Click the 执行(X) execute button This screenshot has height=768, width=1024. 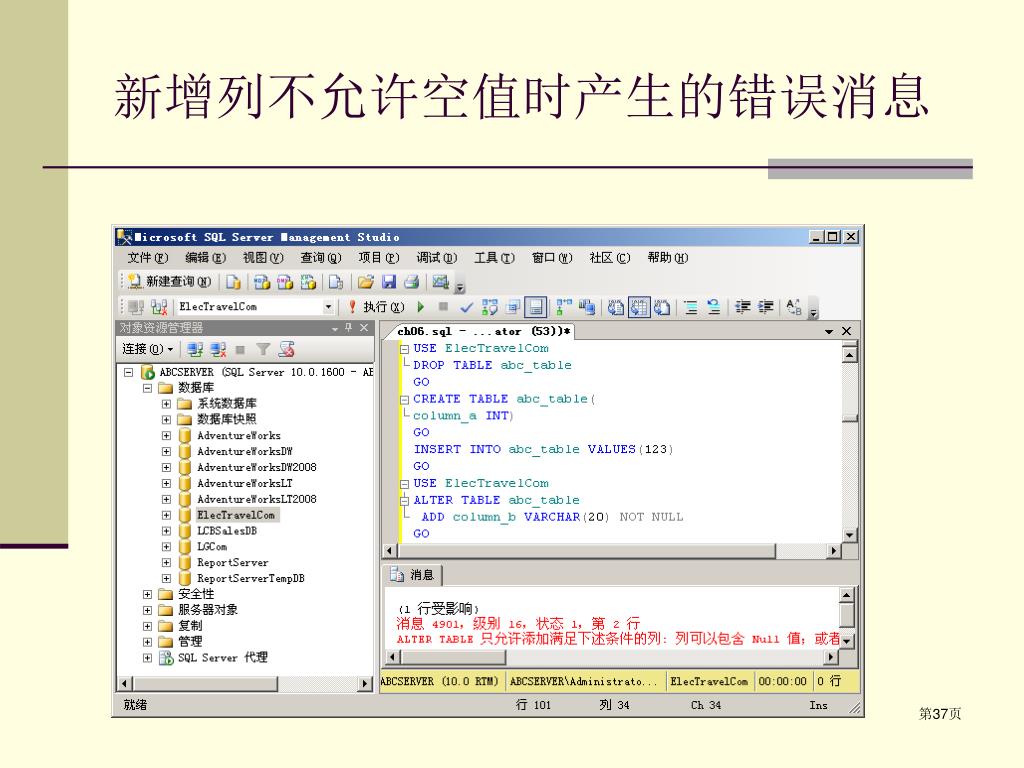tap(376, 306)
